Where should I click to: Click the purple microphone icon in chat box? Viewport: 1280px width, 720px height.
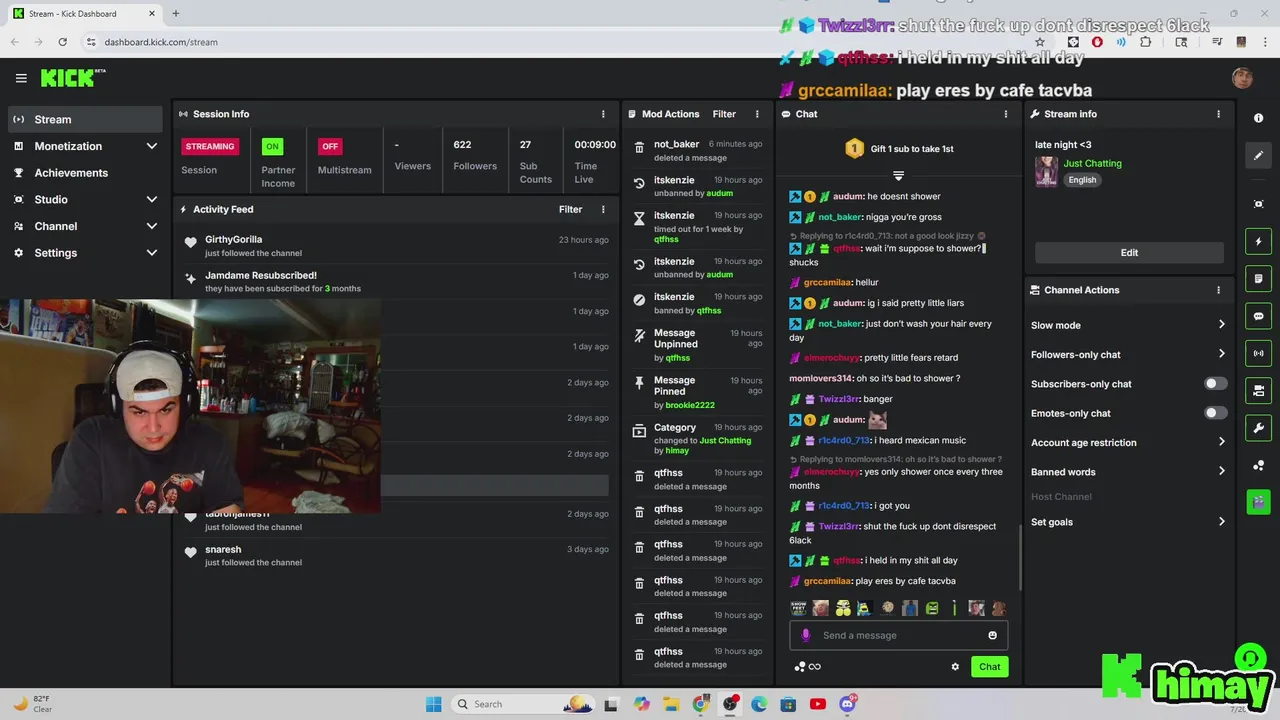tap(806, 635)
